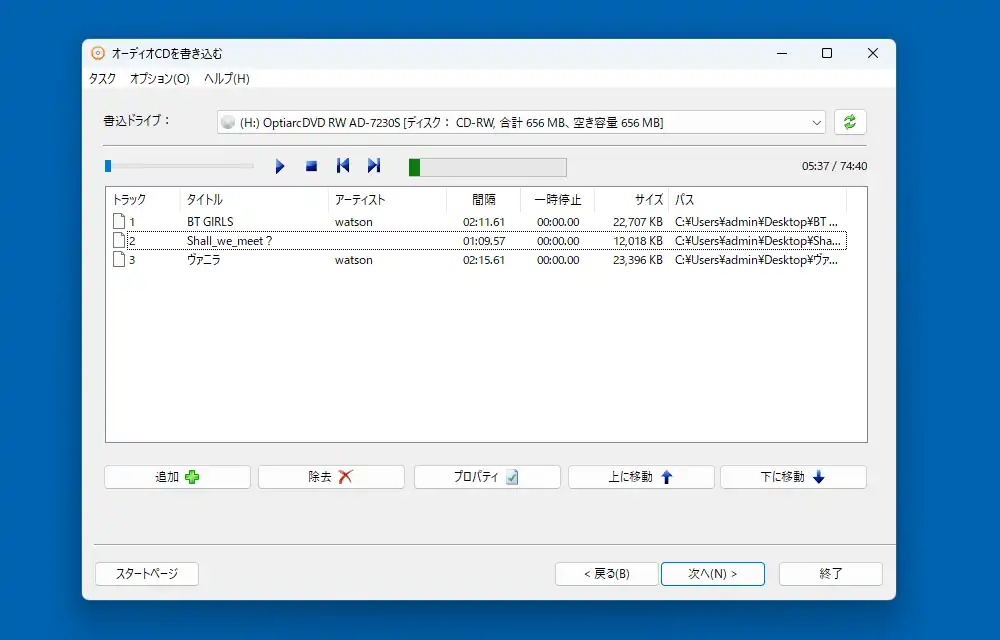
Task: Skip to previous track button
Action: [x=343, y=166]
